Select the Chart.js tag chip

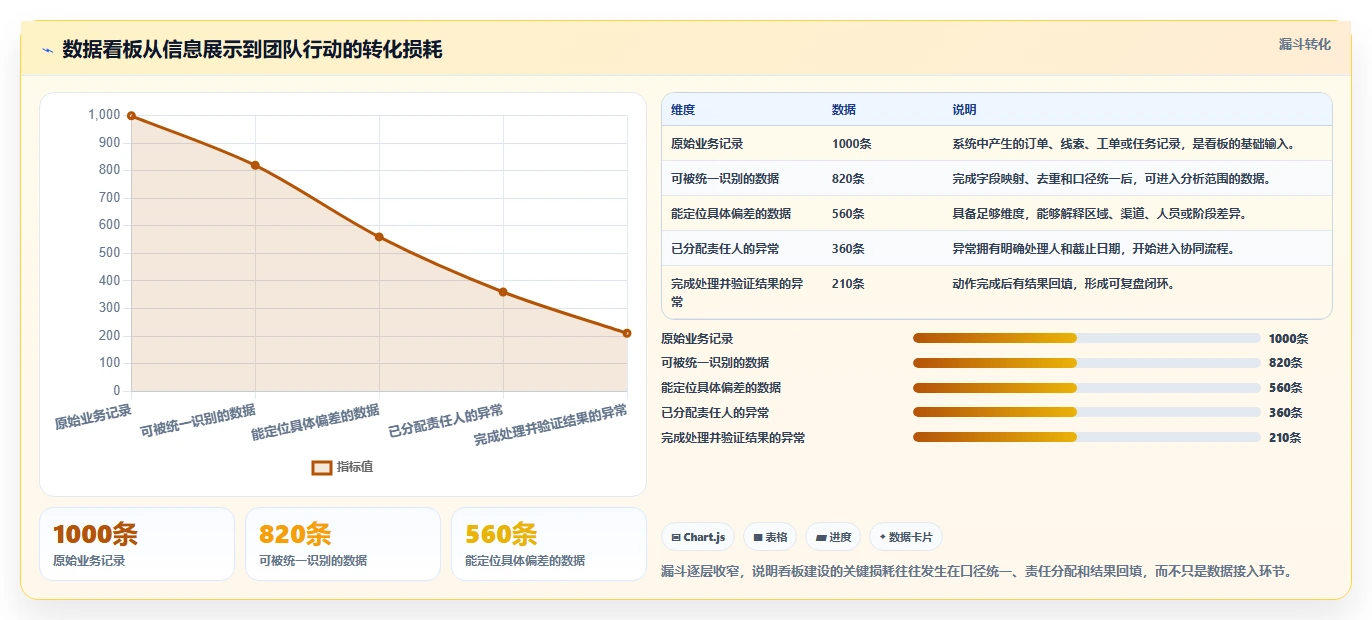pyautogui.click(x=698, y=537)
